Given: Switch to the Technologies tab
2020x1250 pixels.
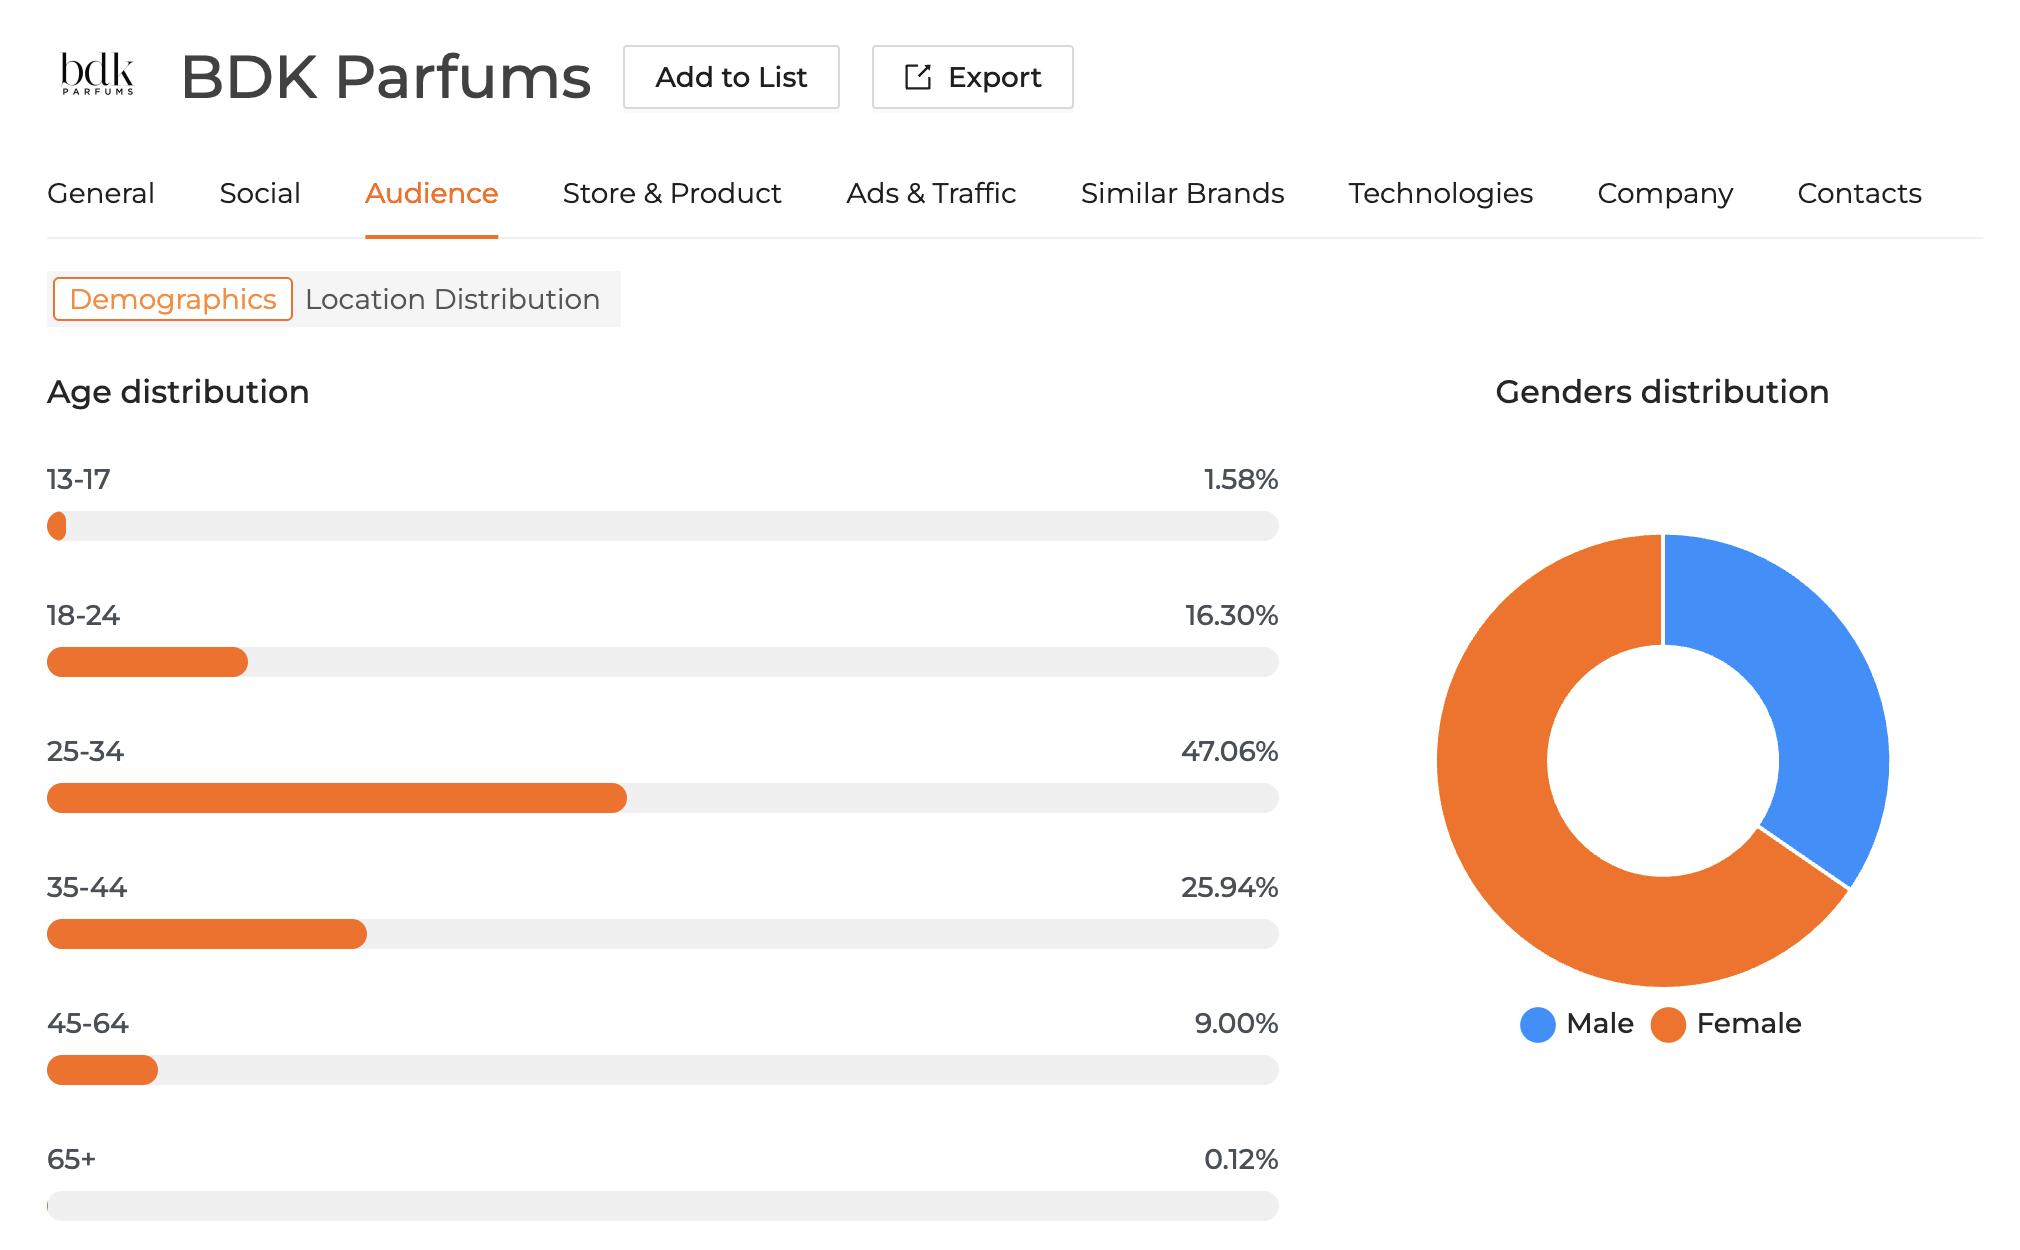Looking at the screenshot, I should click(1440, 193).
